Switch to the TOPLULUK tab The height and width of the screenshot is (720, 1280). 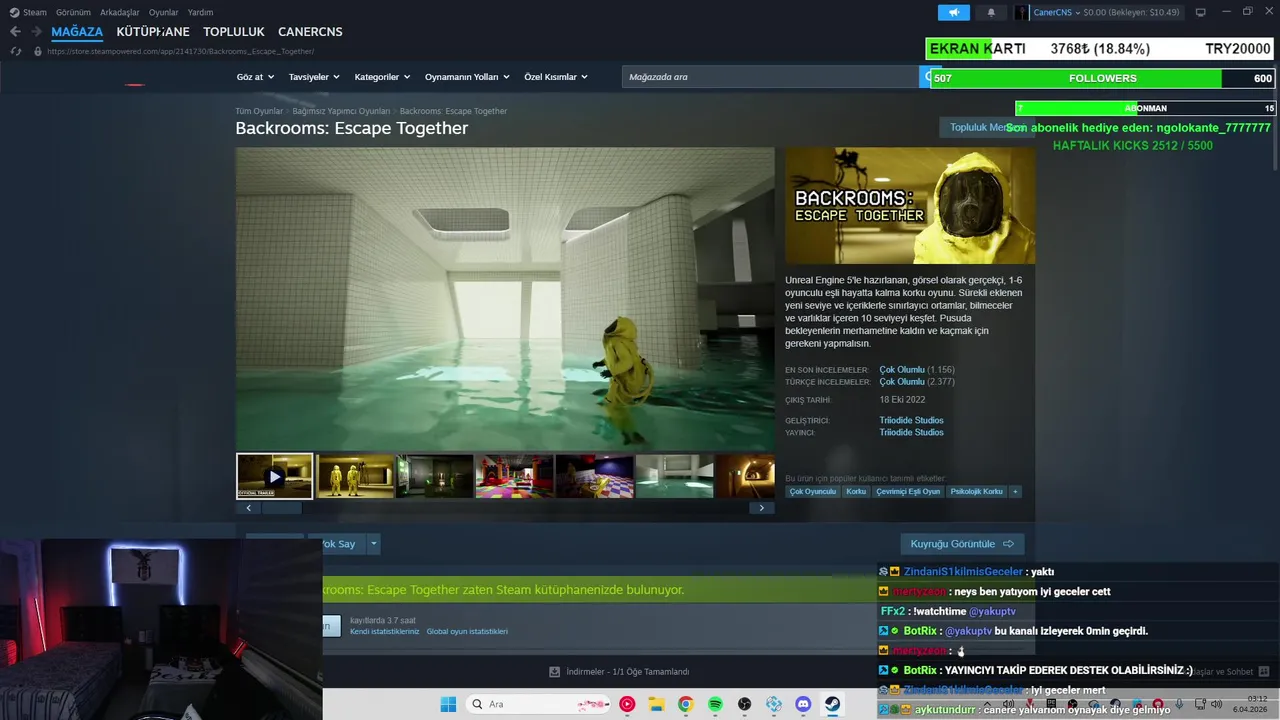click(234, 32)
